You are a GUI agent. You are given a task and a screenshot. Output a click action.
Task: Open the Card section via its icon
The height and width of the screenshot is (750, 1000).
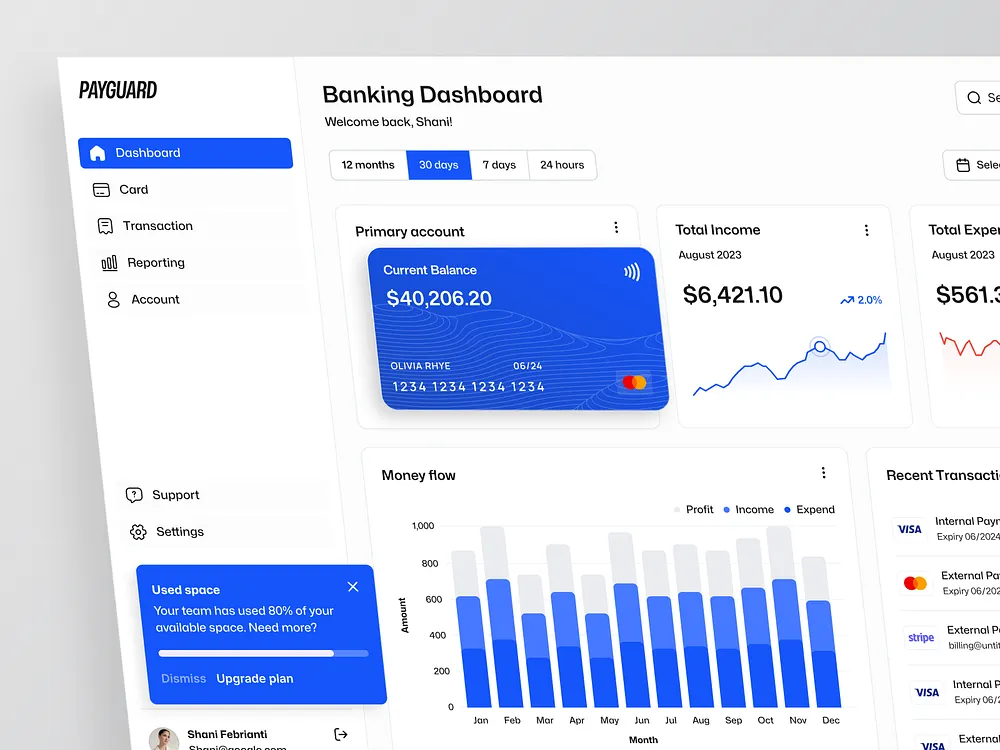[103, 189]
